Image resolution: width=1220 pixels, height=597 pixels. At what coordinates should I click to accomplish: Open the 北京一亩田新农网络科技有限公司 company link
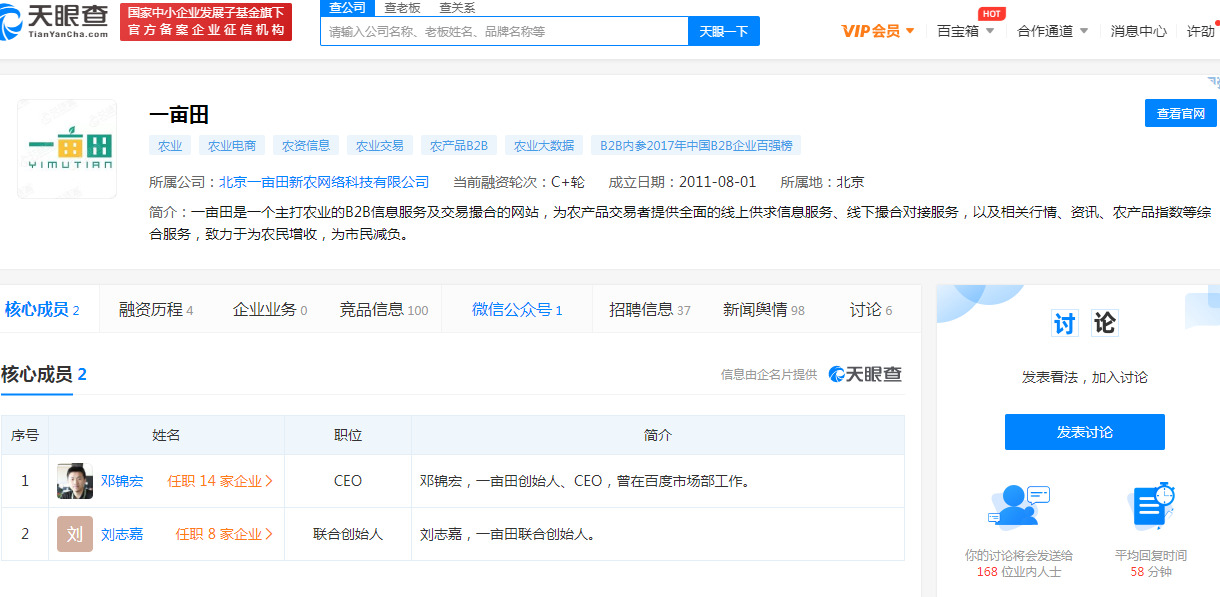324,182
